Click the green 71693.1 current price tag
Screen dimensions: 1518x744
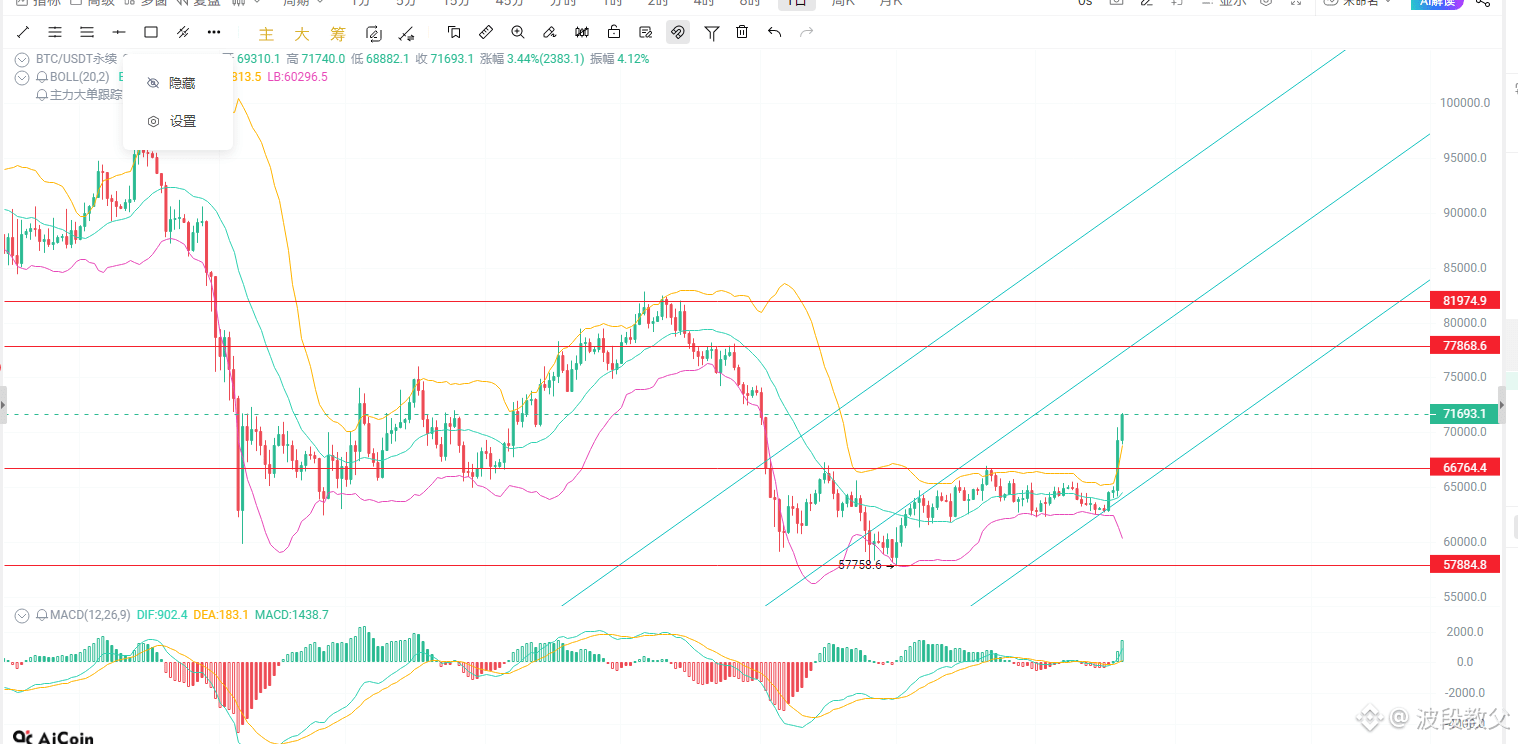tap(1465, 413)
